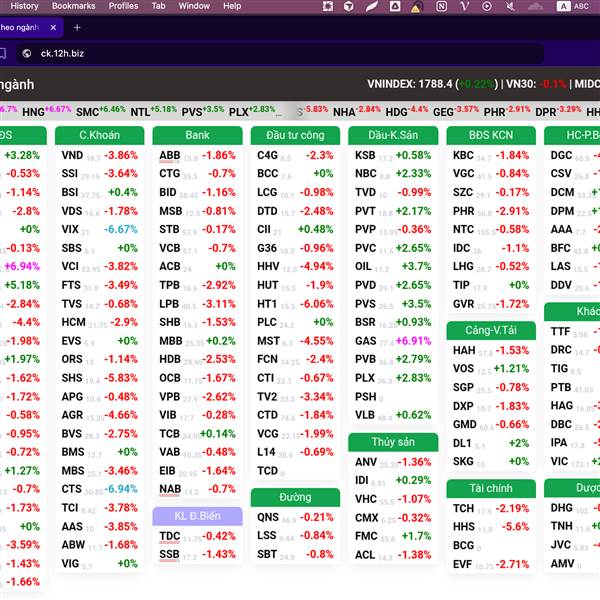Click the cloud icon in menu bar
Viewport: 600px width, 600px height.
coord(535,6)
